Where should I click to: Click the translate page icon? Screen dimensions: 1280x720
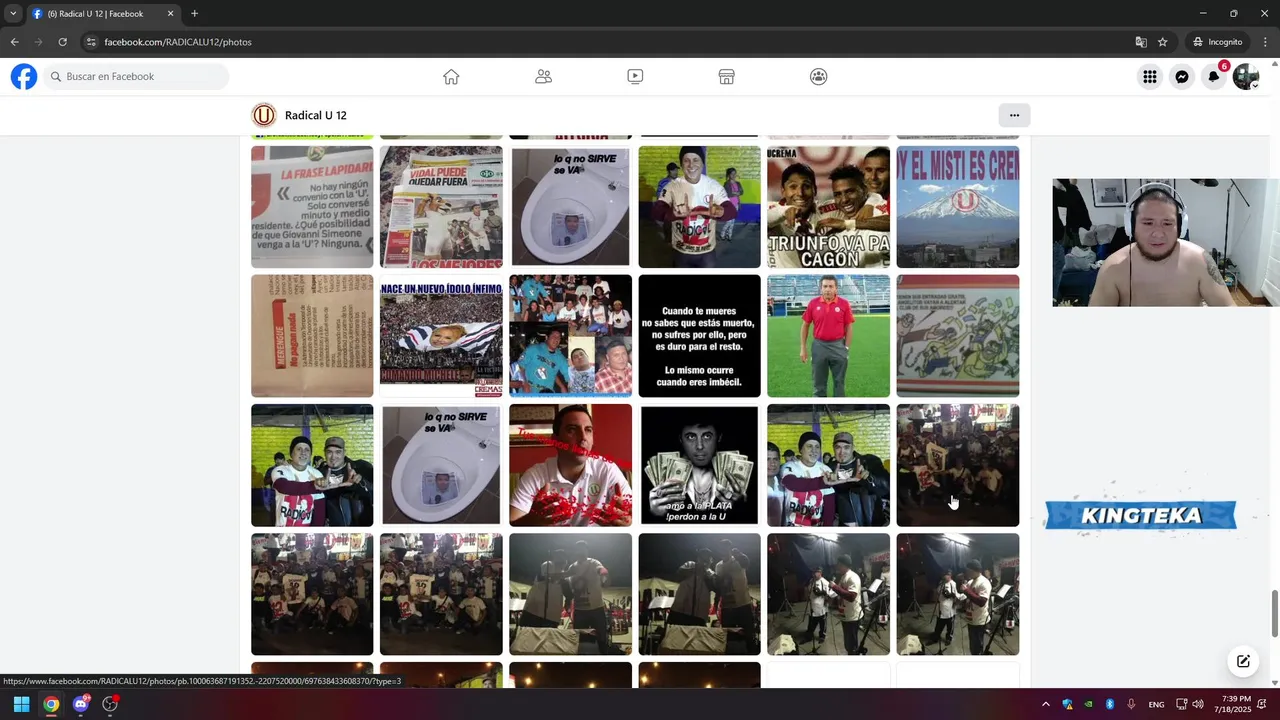(1141, 42)
